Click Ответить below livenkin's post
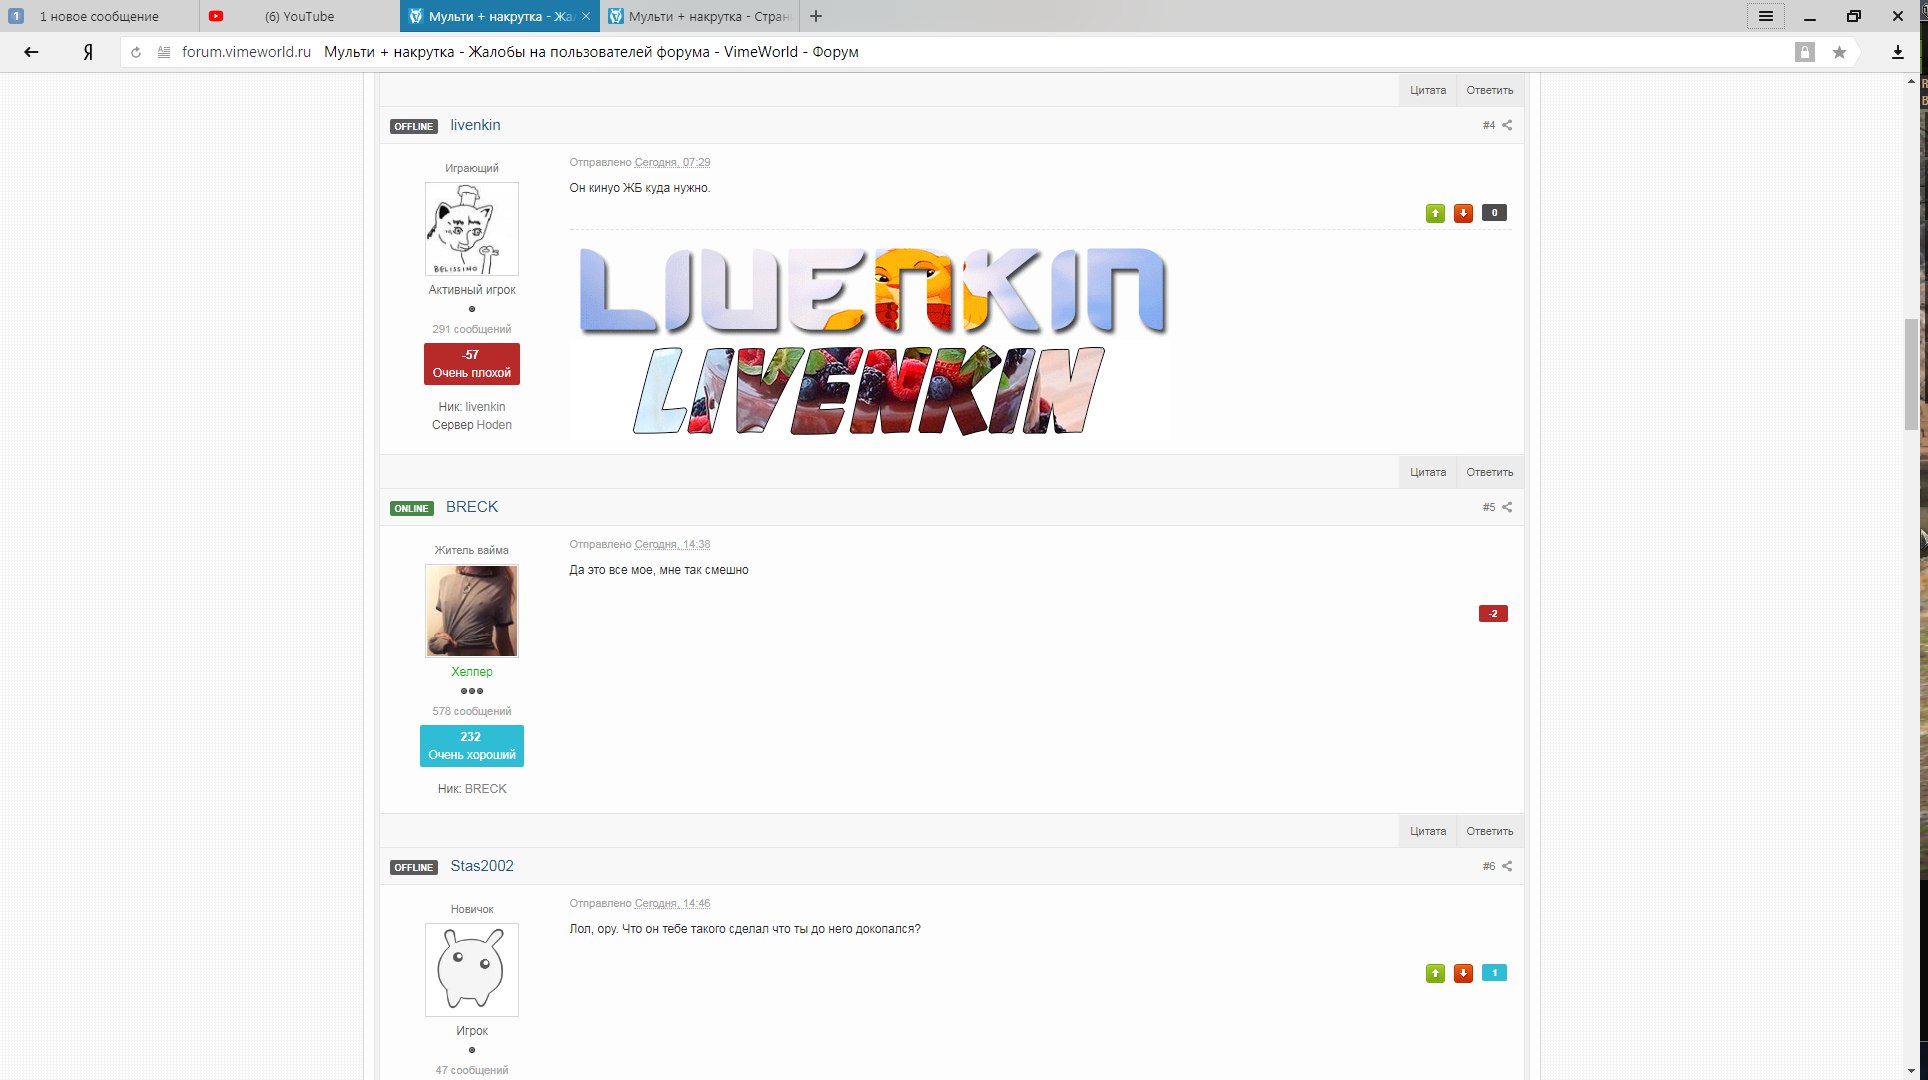 pos(1490,472)
